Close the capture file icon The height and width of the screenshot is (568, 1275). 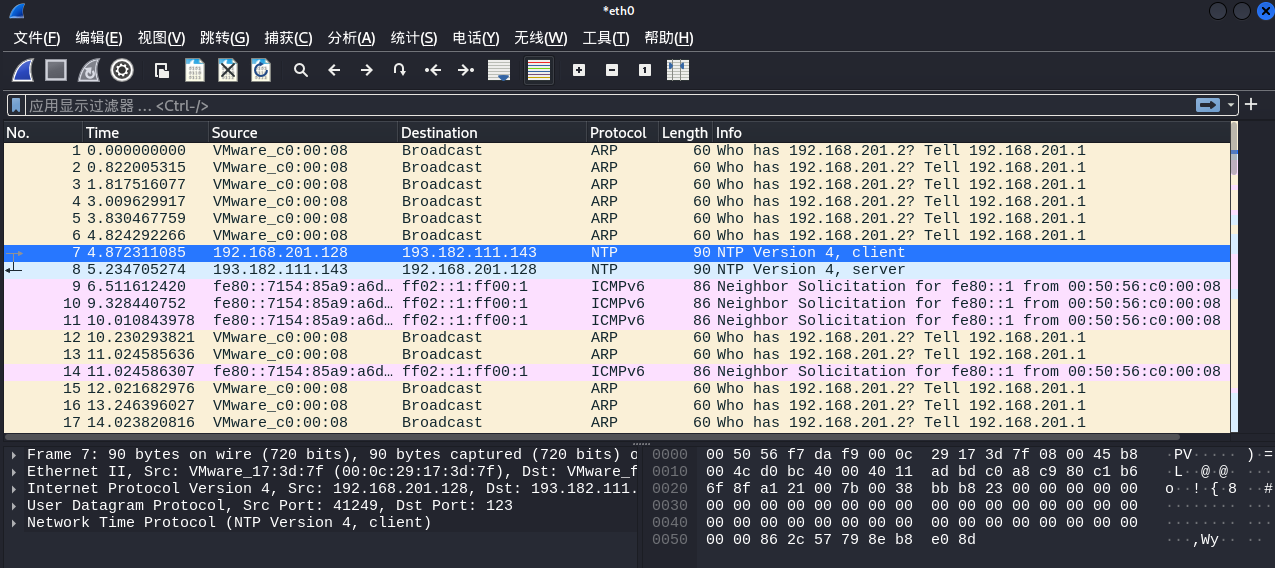pyautogui.click(x=228, y=70)
